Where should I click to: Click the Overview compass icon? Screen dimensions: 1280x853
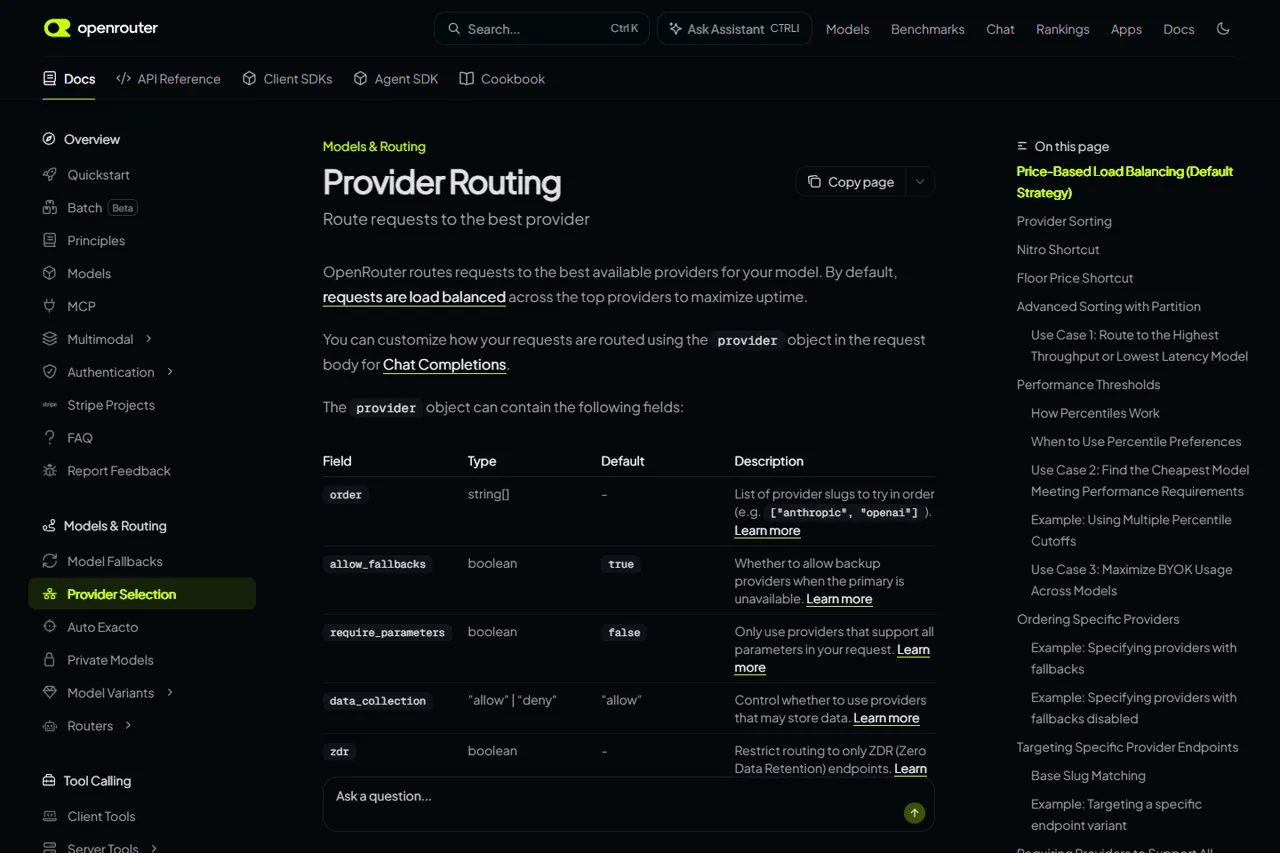(49, 139)
